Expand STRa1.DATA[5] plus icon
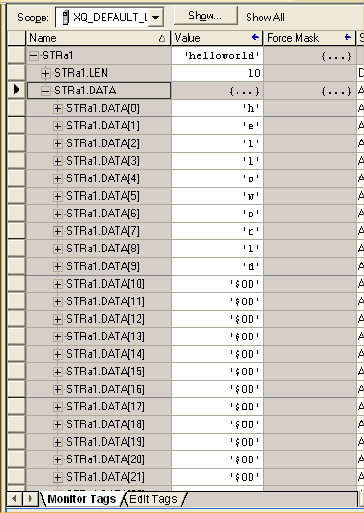Screen dimensions: 364x513 (x=58, y=196)
